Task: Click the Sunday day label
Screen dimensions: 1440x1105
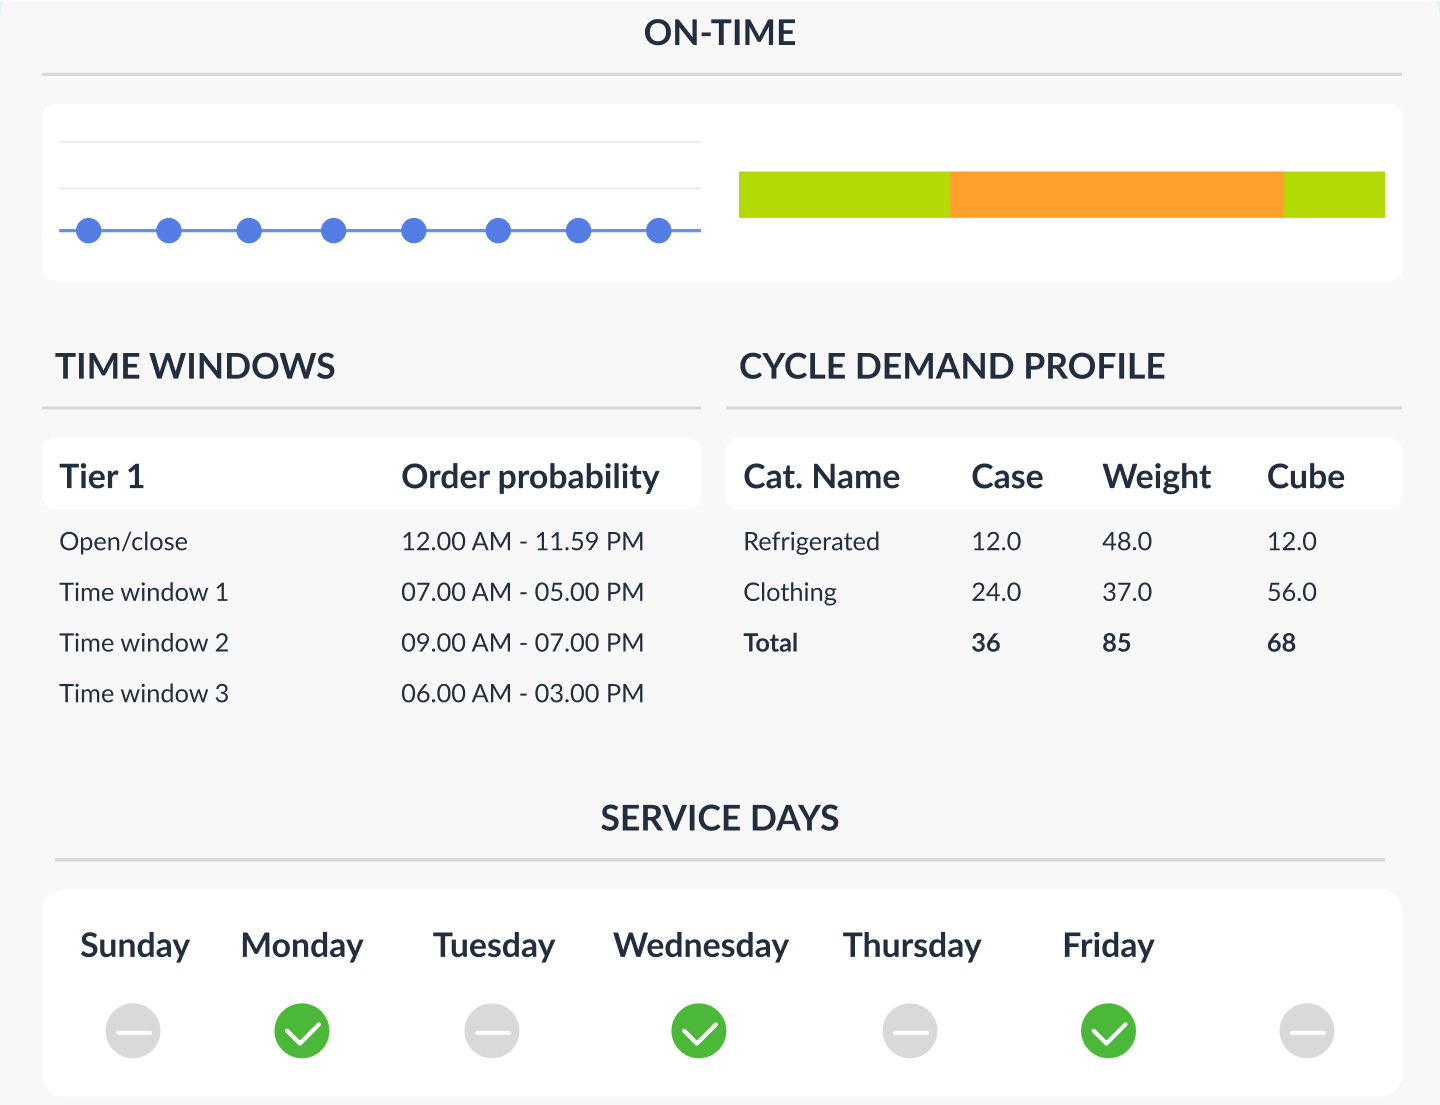Action: [135, 946]
